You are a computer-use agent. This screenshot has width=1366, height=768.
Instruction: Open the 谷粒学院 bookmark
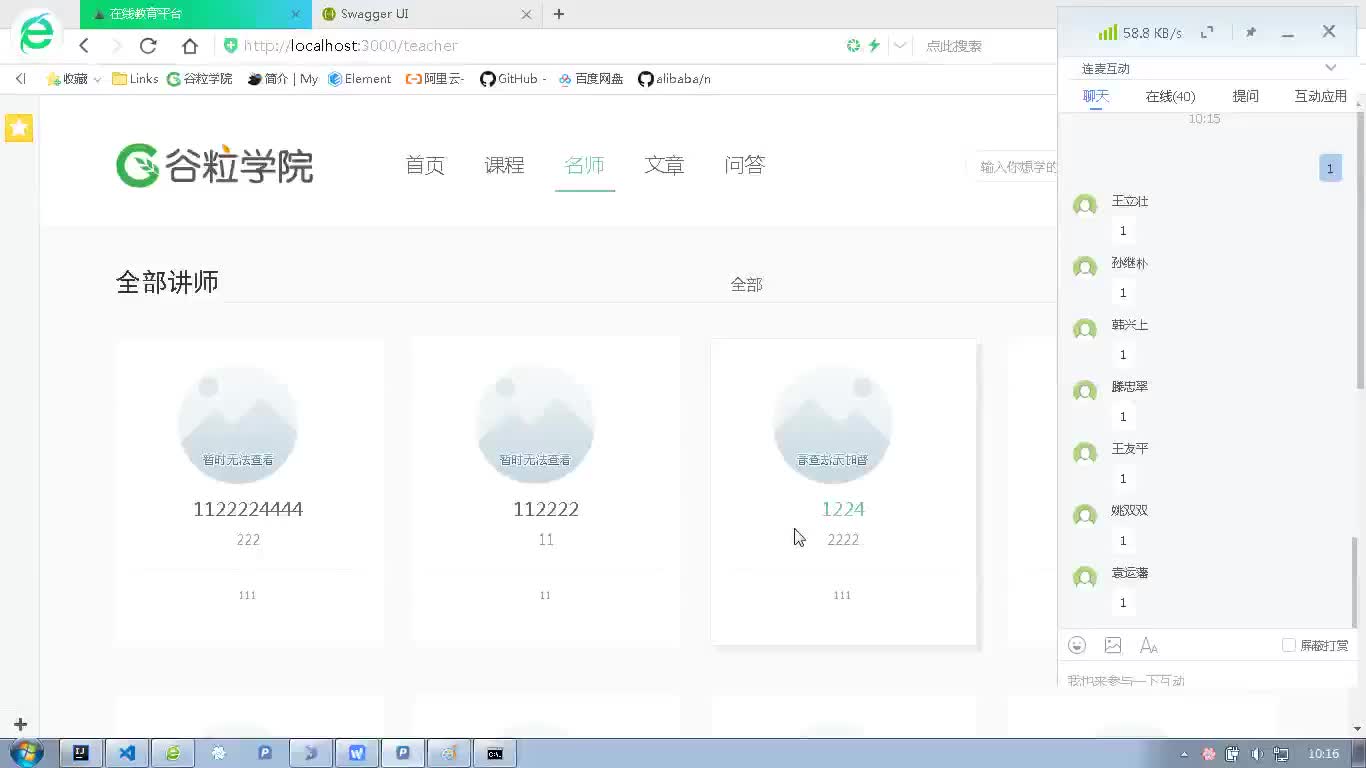[200, 79]
